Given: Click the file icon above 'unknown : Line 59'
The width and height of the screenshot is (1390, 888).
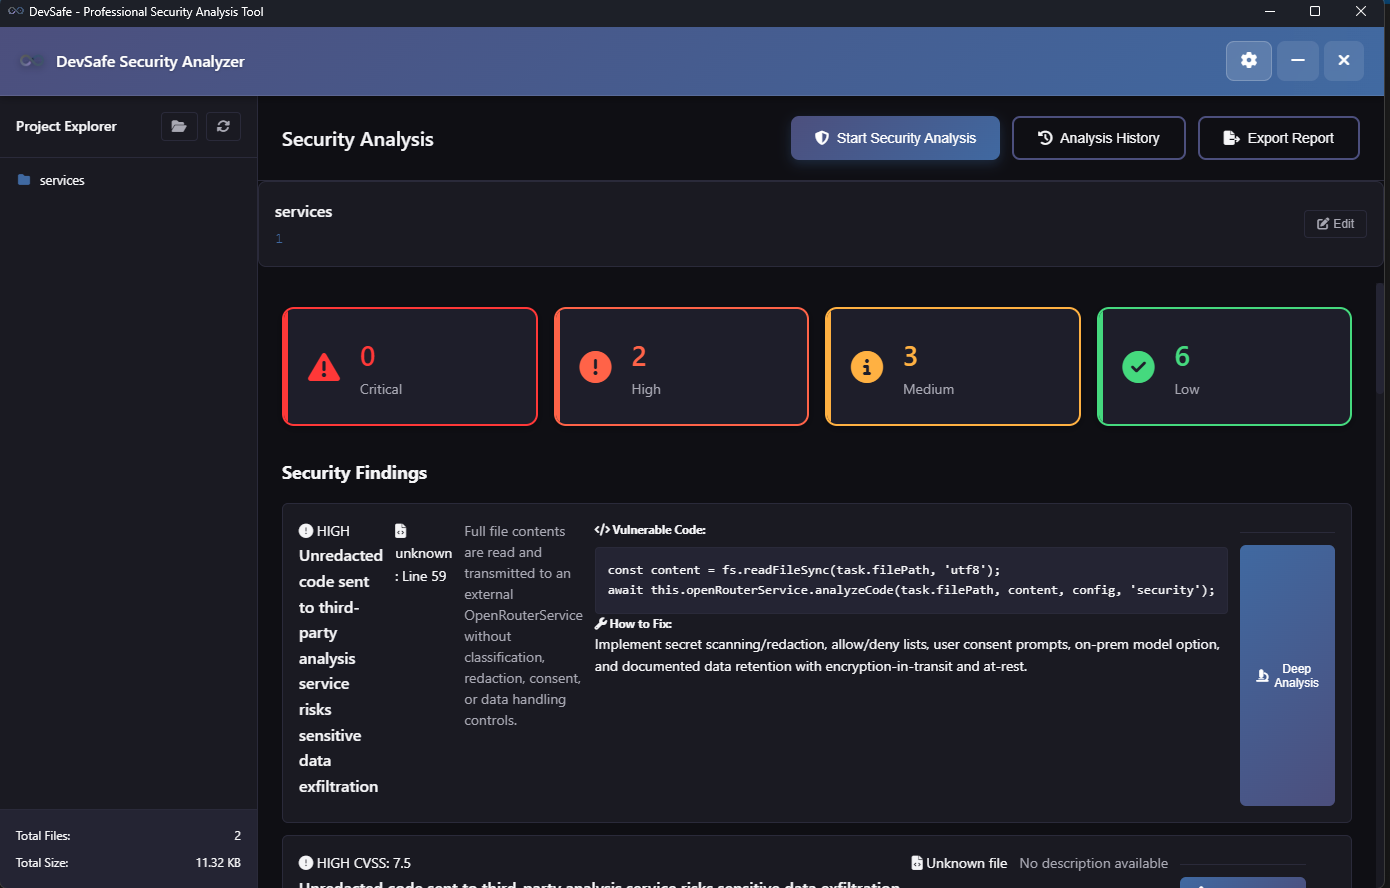Looking at the screenshot, I should tap(401, 531).
